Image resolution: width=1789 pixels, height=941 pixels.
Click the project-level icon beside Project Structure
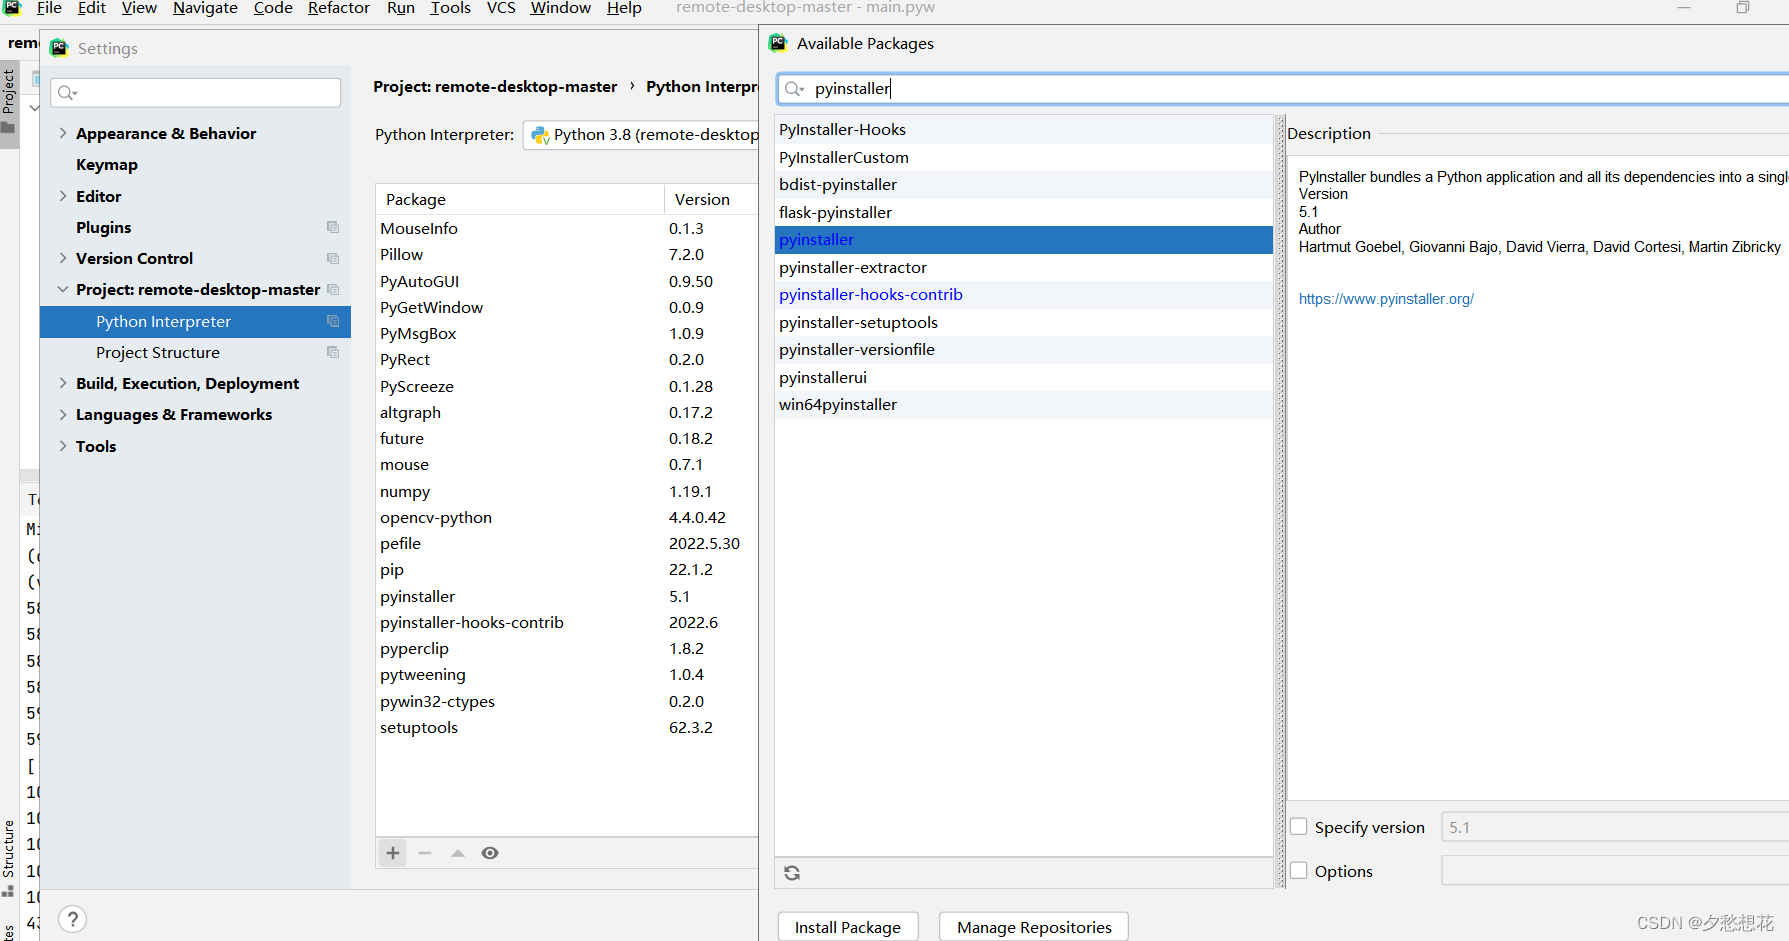tap(333, 352)
